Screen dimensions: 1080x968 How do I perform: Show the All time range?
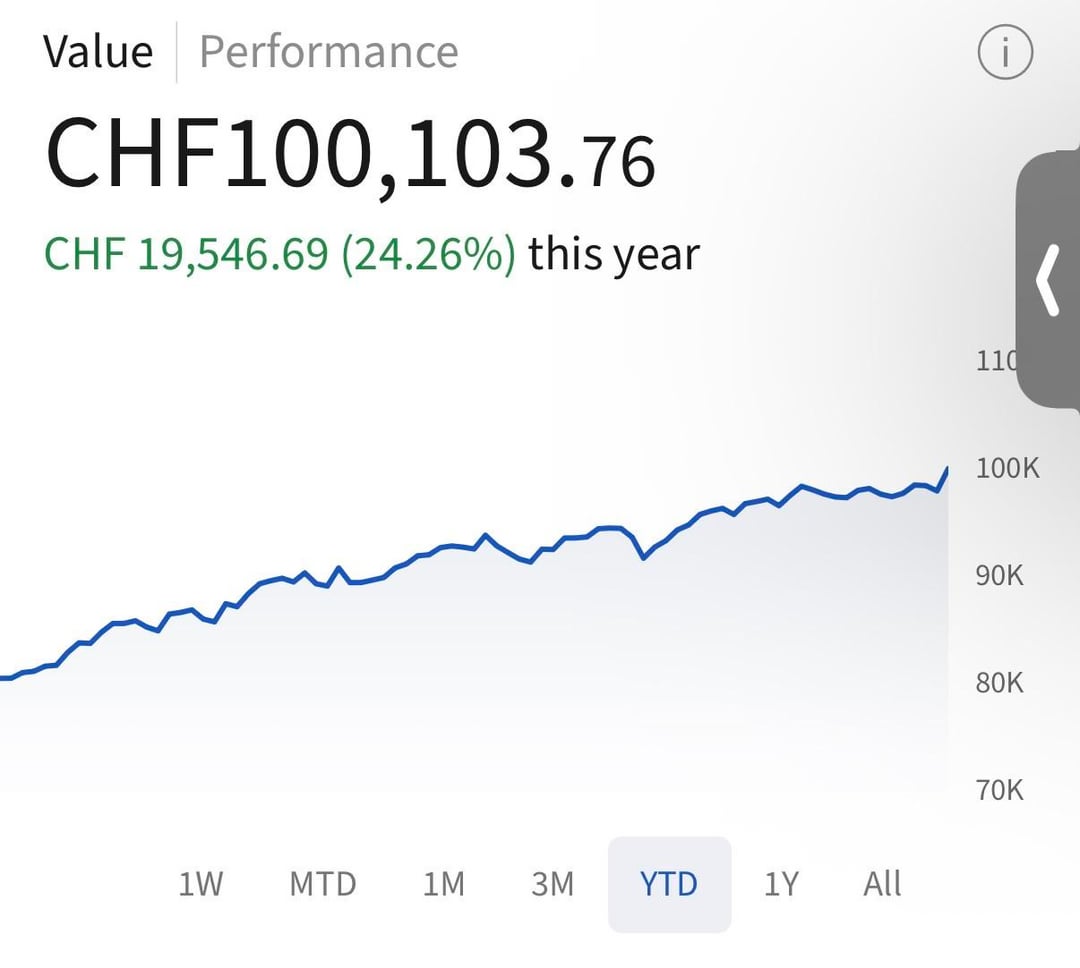[882, 884]
